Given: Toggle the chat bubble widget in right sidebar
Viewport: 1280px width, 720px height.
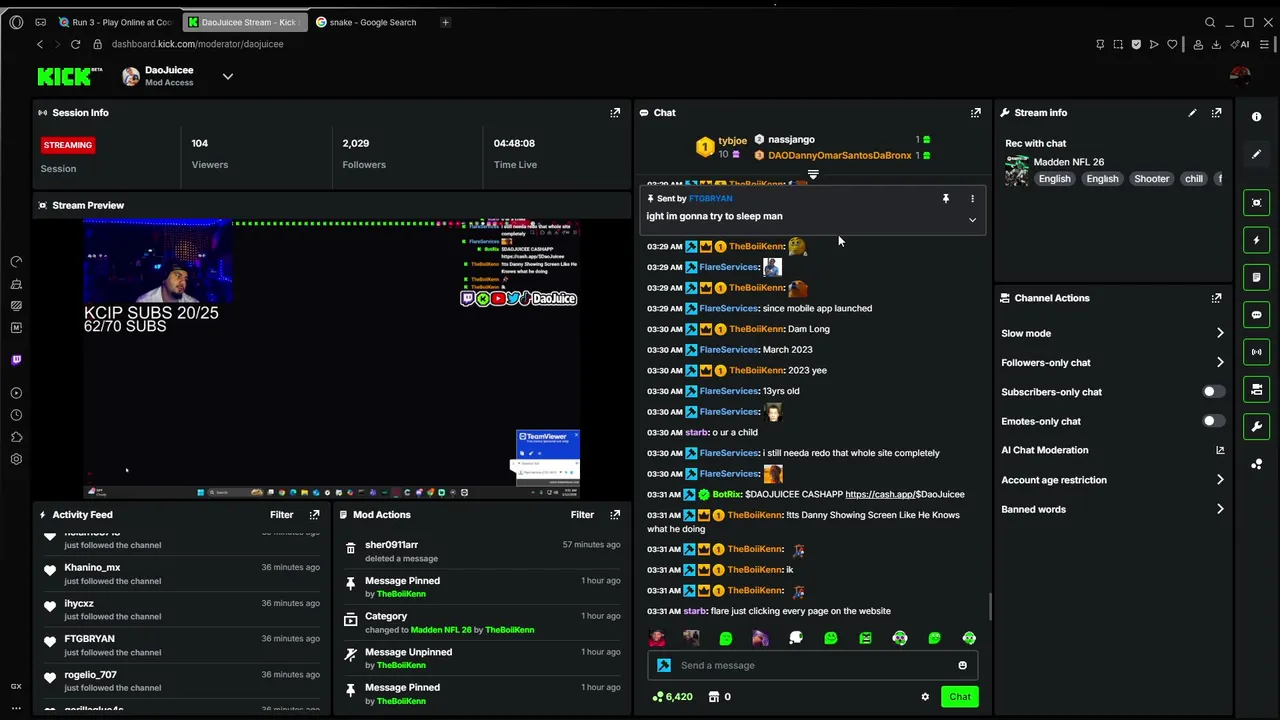Looking at the screenshot, I should [x=1257, y=315].
